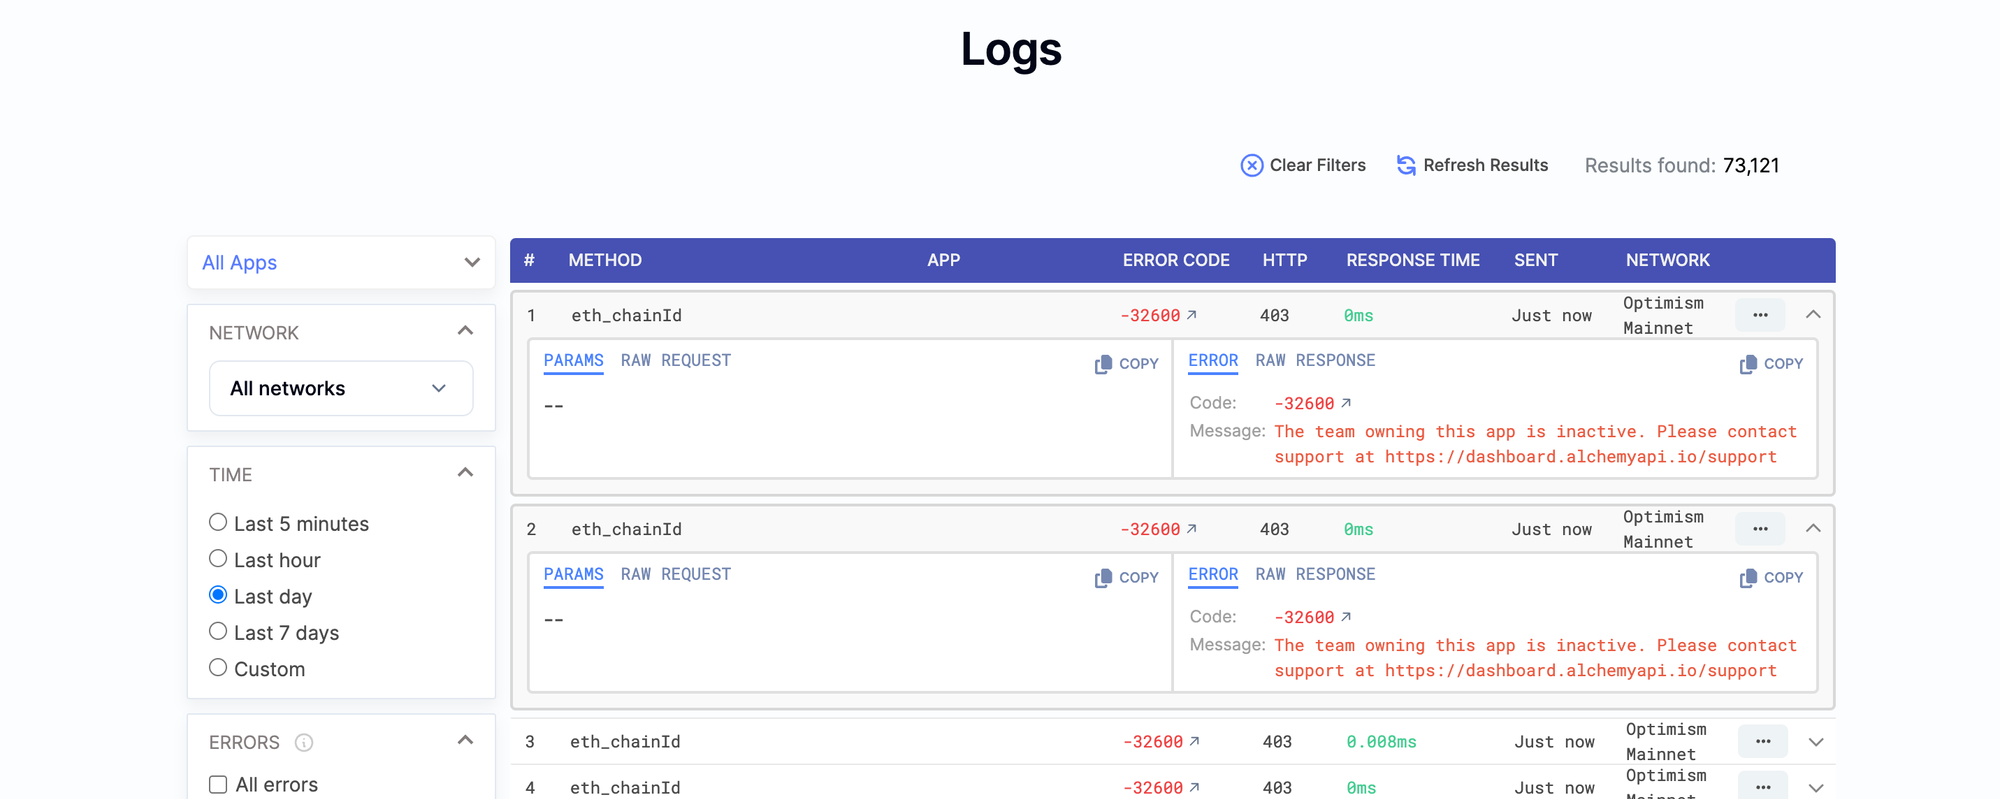Open the more options menu for row 1

coord(1760,315)
